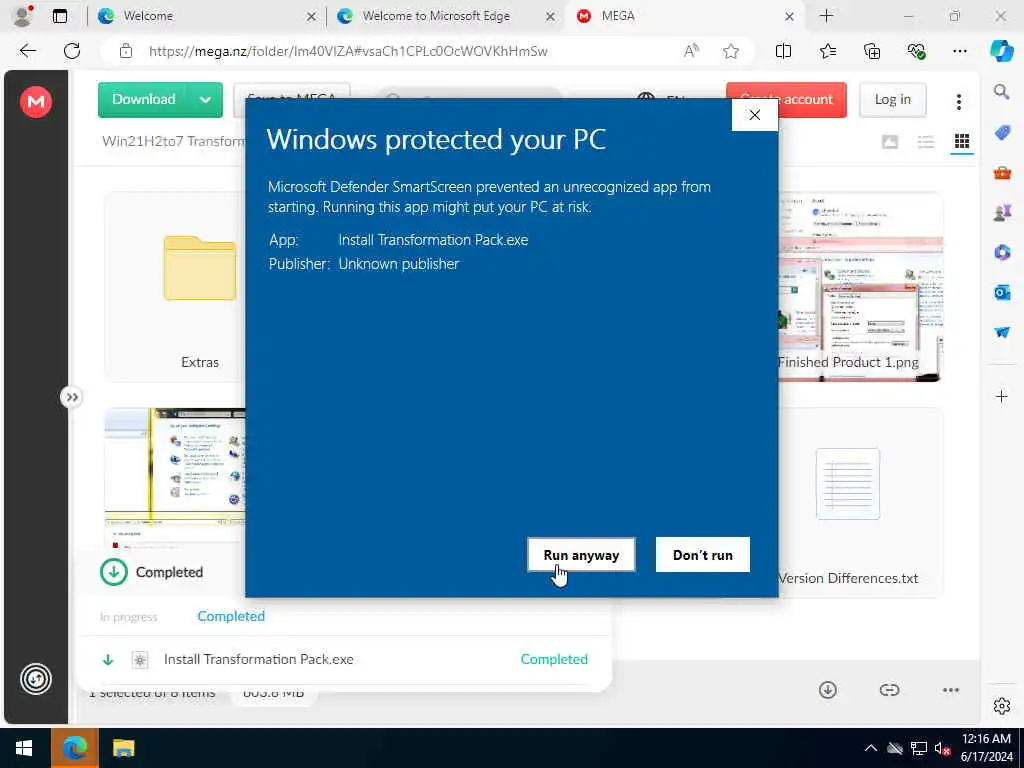Image resolution: width=1024 pixels, height=768 pixels.
Task: Open Edge sidebar settings gear
Action: 1001,706
